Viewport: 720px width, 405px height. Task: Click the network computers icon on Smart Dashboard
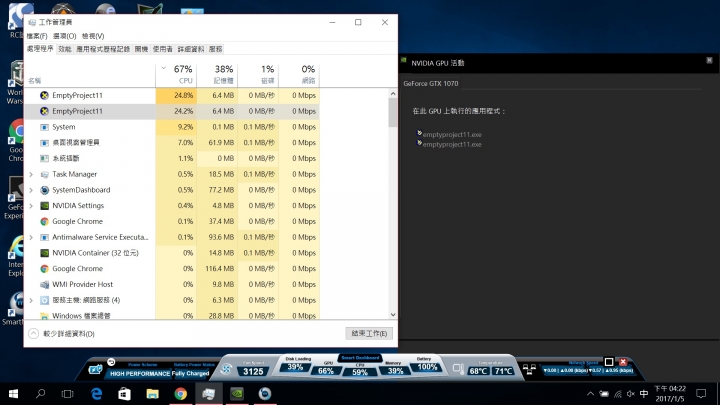(529, 369)
